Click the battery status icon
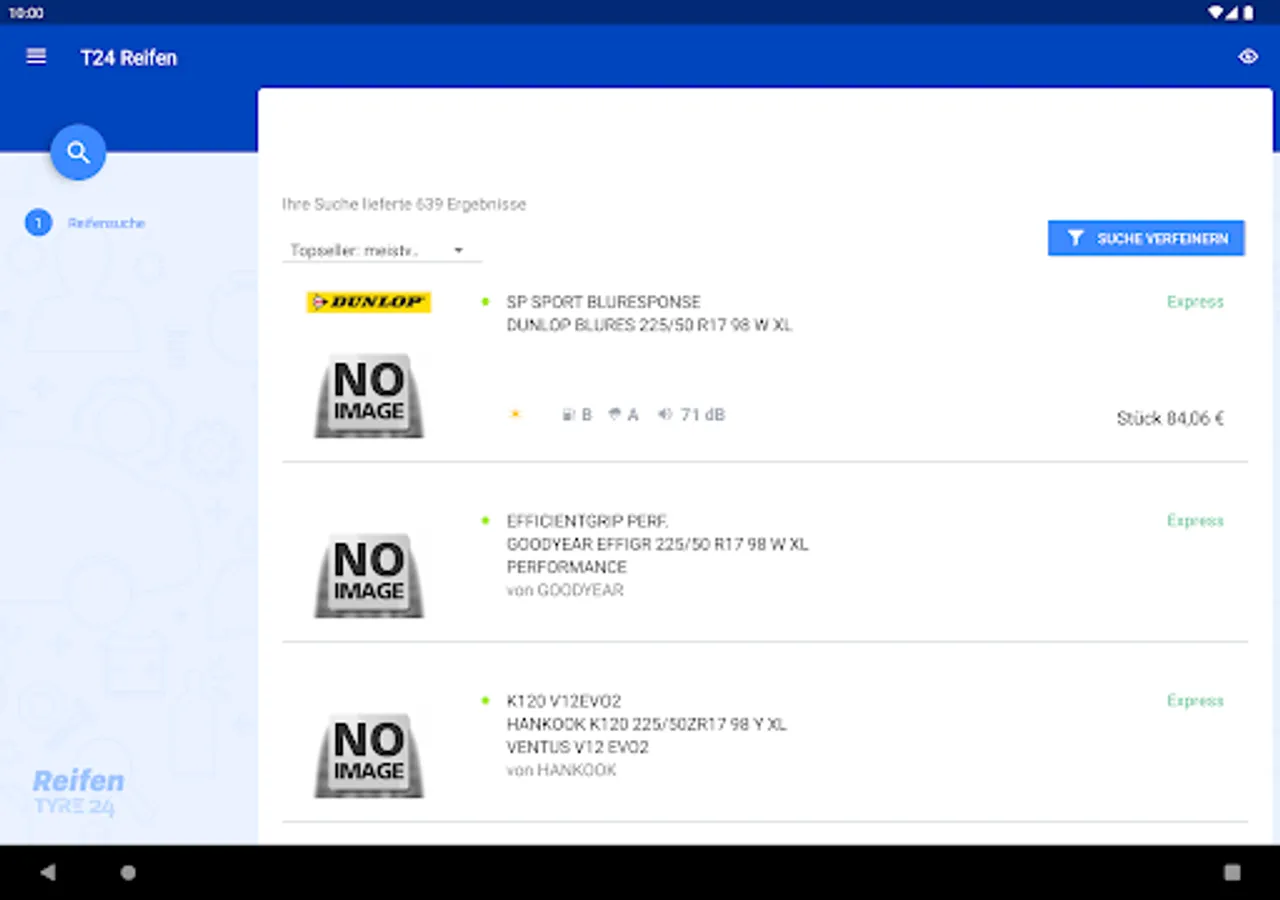The width and height of the screenshot is (1280, 900). [x=1249, y=13]
